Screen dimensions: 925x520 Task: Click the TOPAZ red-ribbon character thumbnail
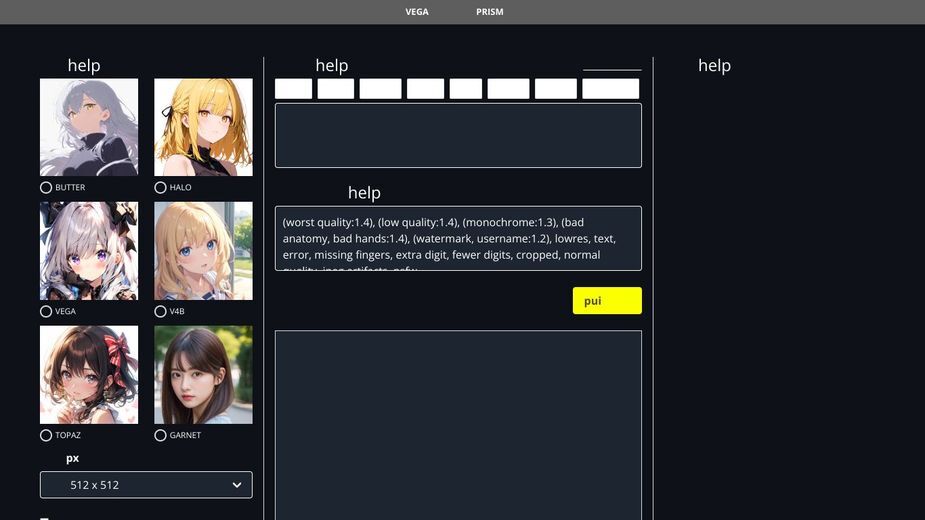[89, 375]
